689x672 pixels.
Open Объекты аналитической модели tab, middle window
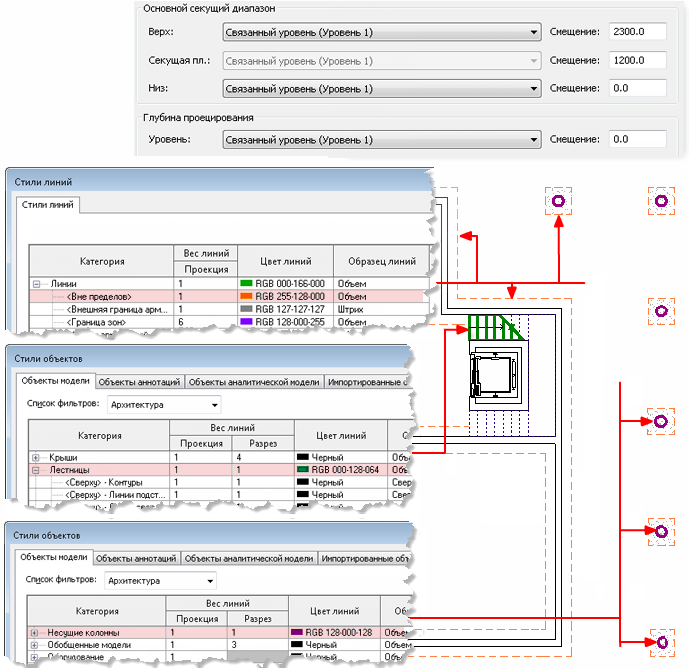(254, 382)
